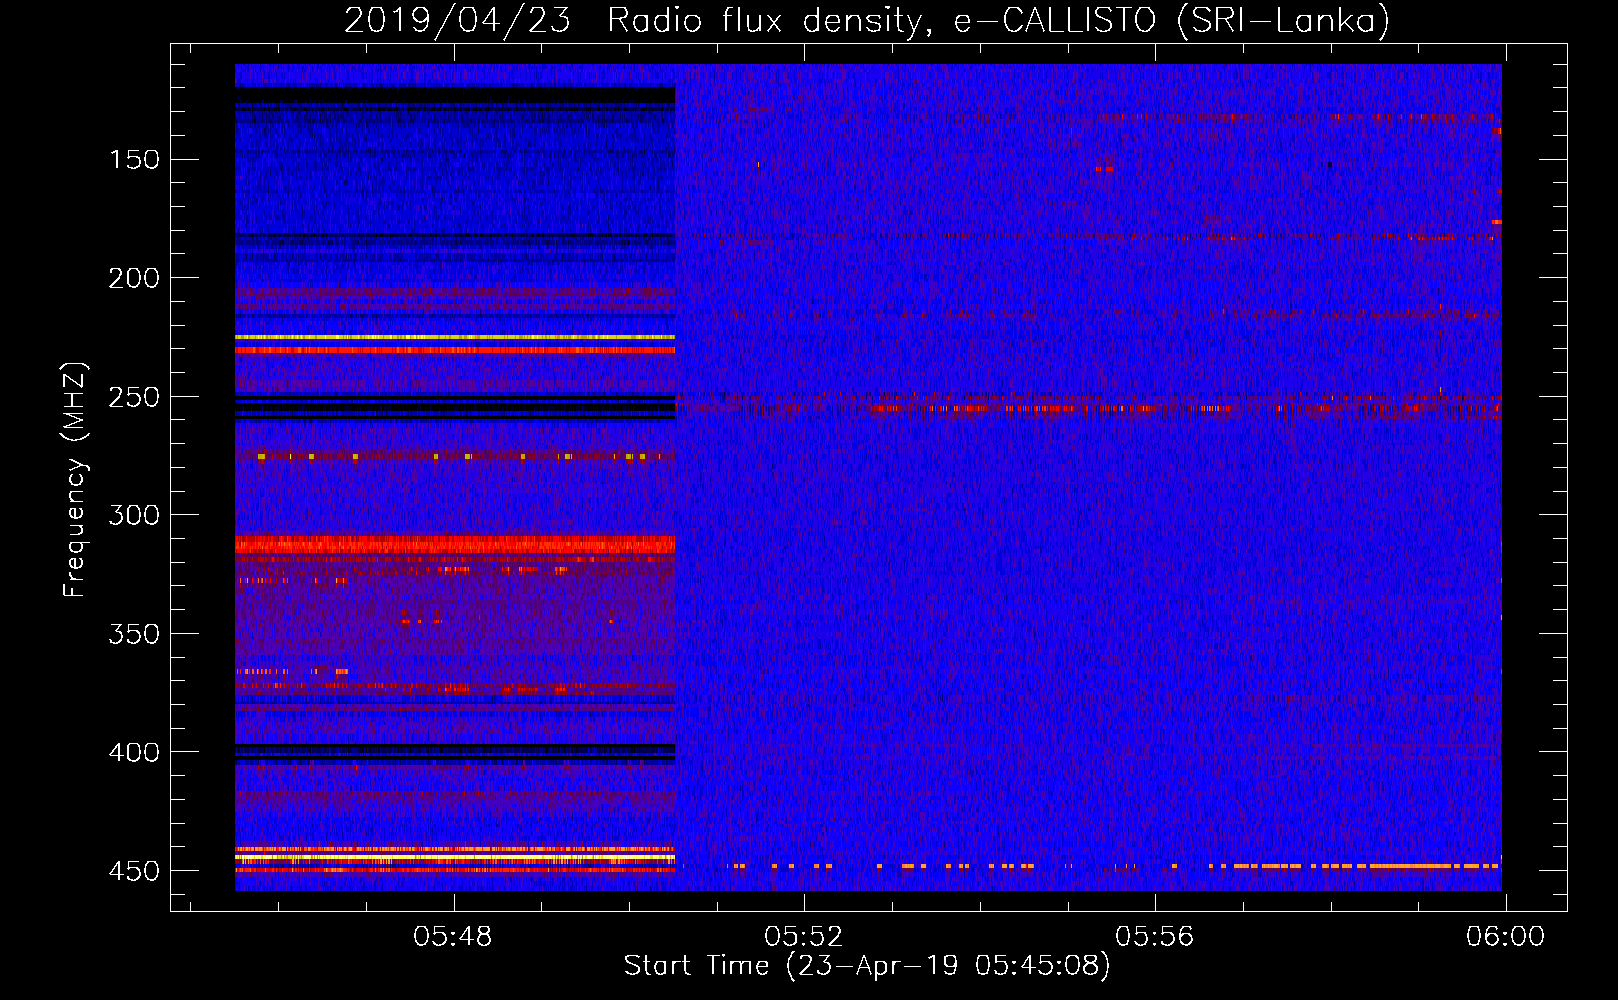Click the 150 frequency tick label
Screen dimensions: 1618x1000
tap(134, 160)
